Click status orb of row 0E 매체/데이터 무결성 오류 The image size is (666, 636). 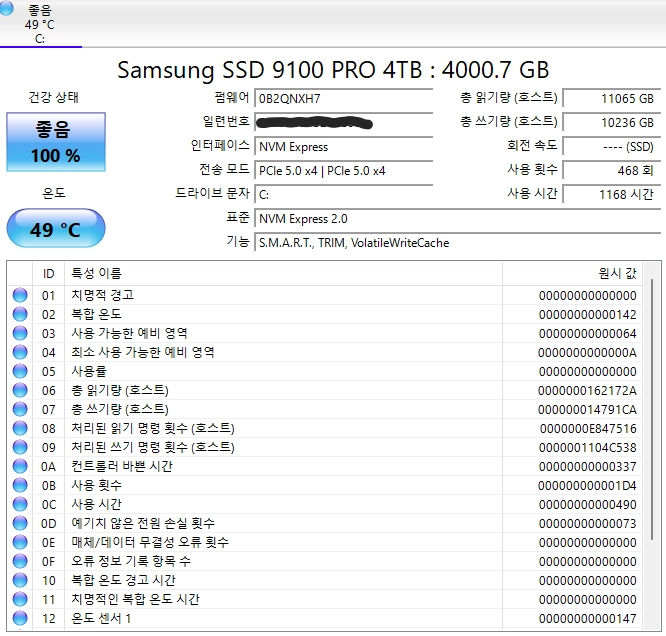[x=20, y=542]
